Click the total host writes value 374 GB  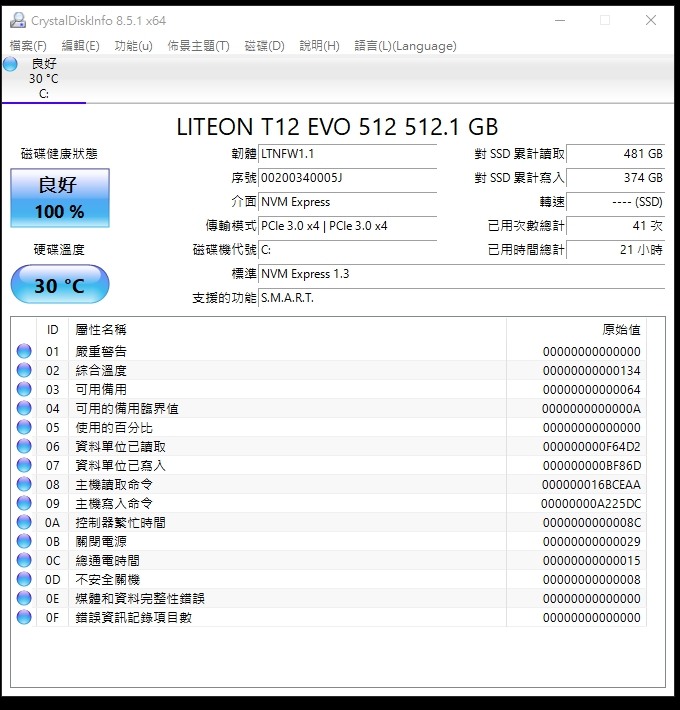tap(616, 178)
